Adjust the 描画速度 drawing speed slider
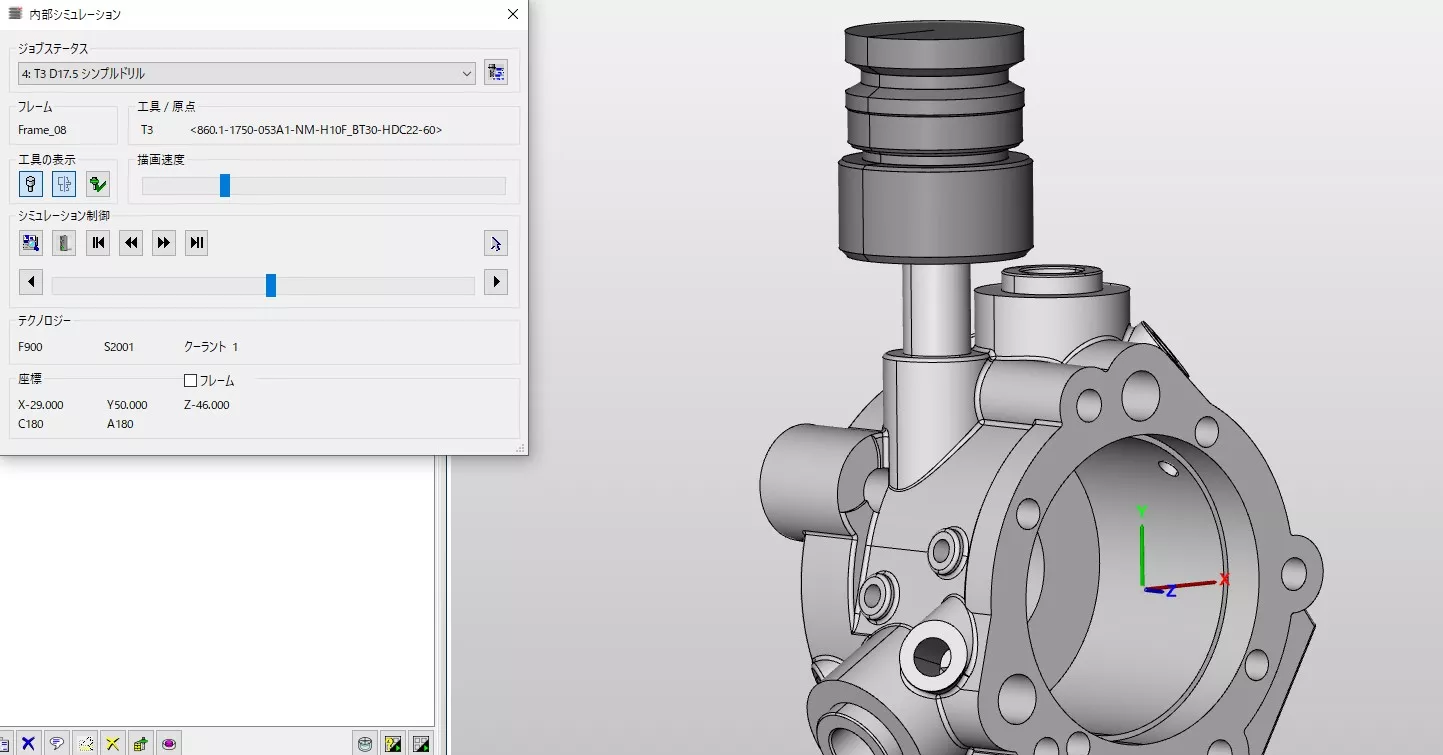The width and height of the screenshot is (1443, 755). pos(224,185)
